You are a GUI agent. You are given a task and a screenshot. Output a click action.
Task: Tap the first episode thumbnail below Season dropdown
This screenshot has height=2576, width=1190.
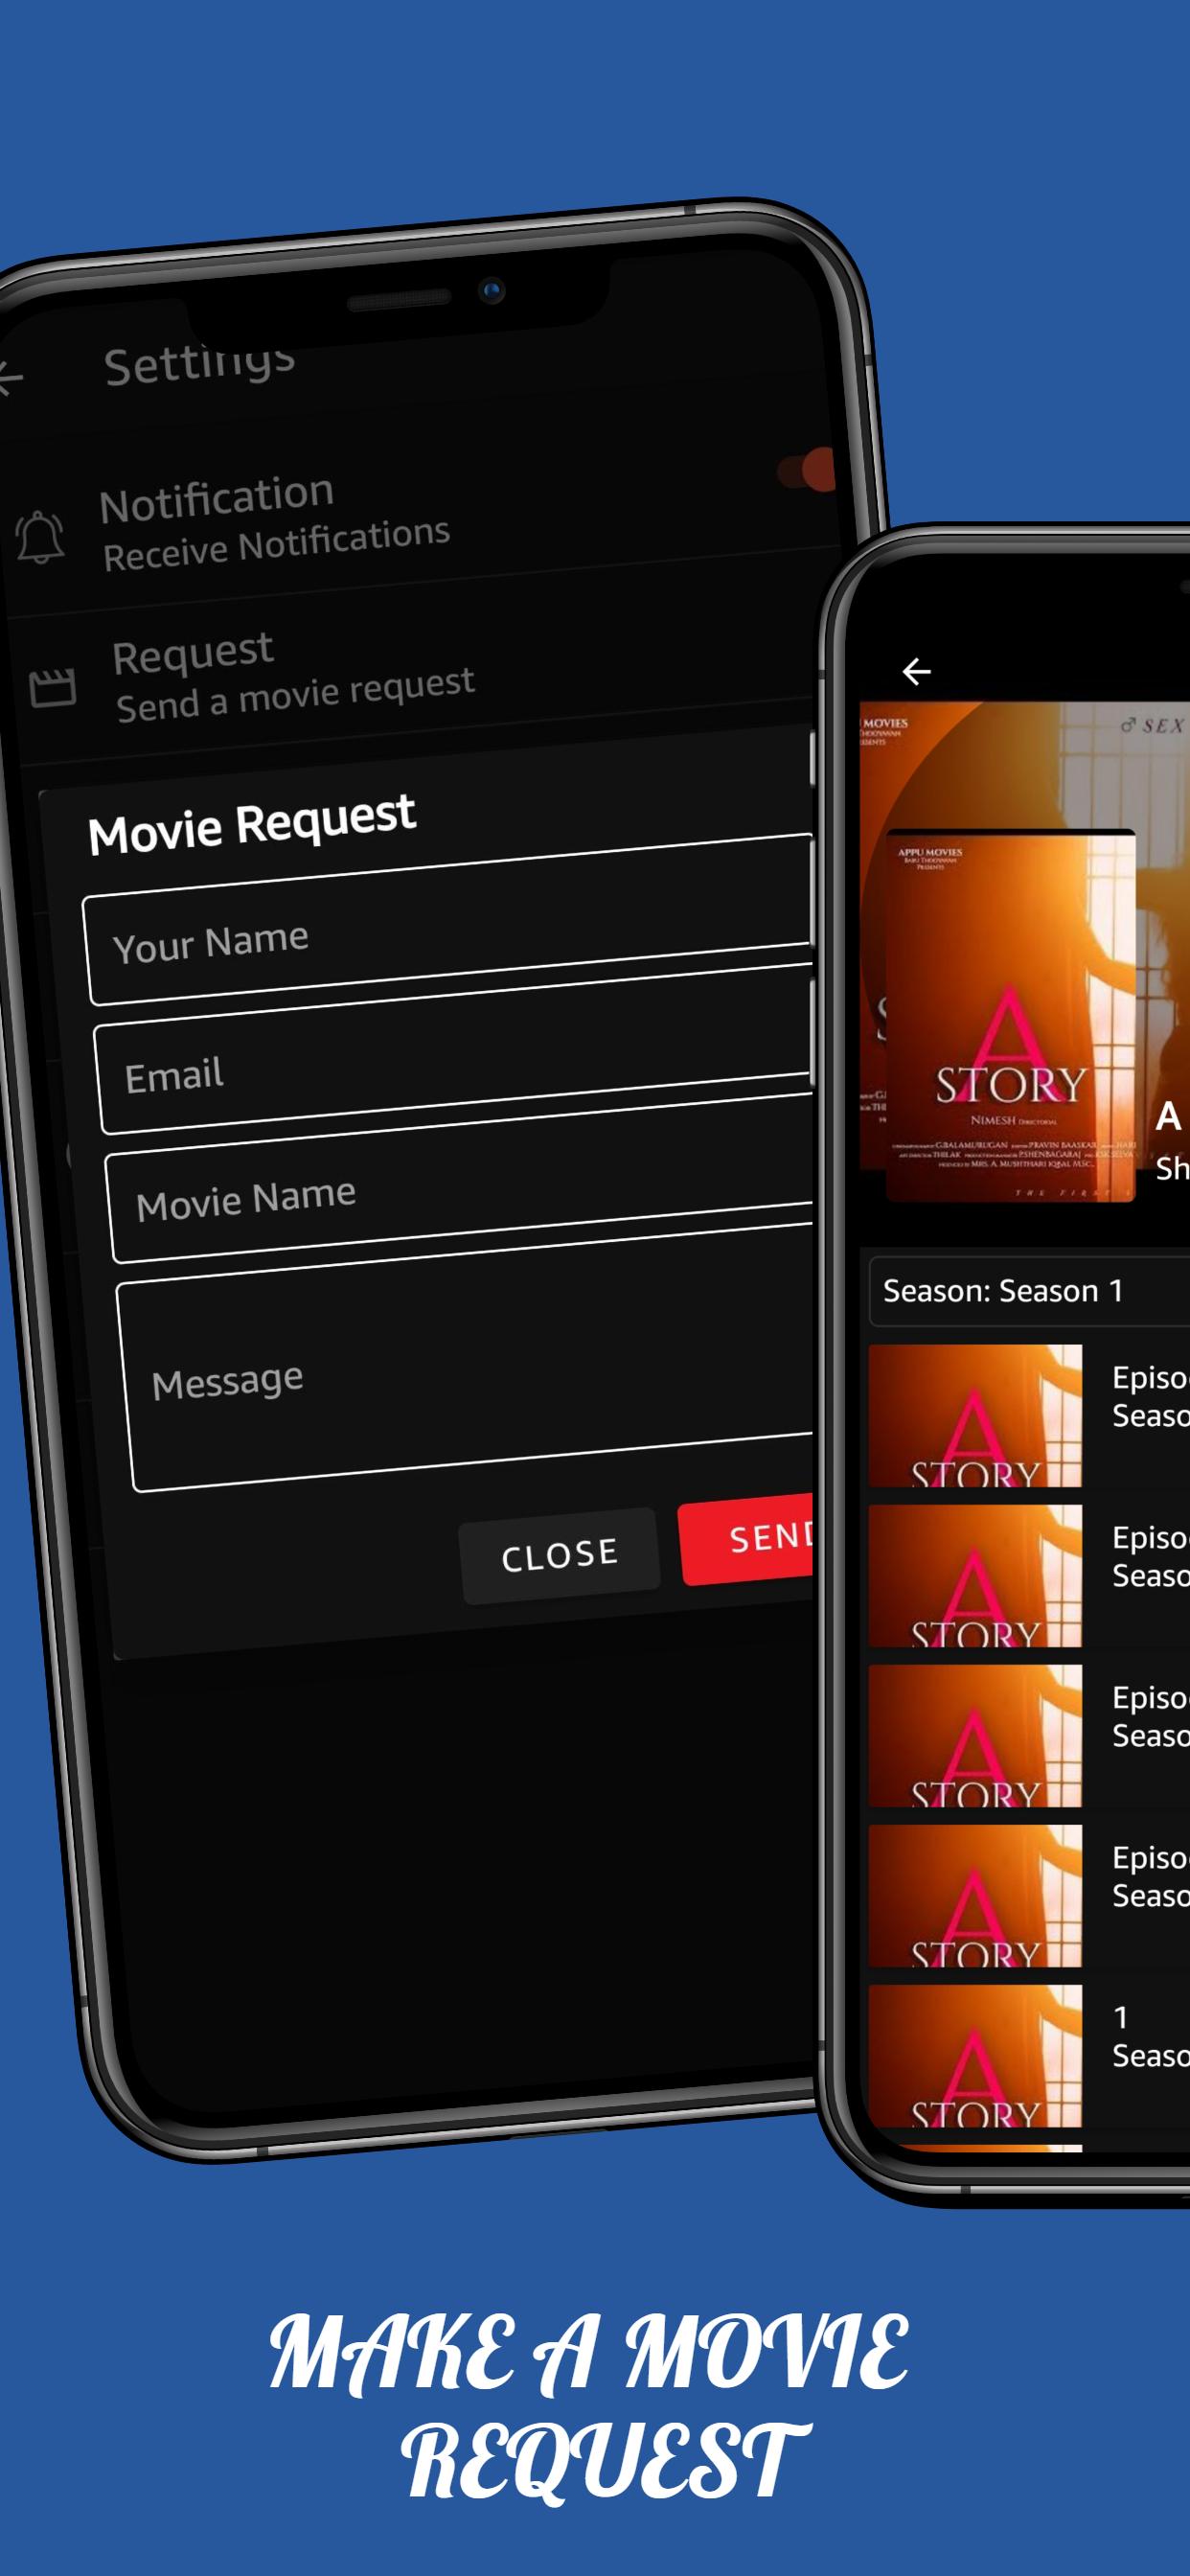point(975,1415)
